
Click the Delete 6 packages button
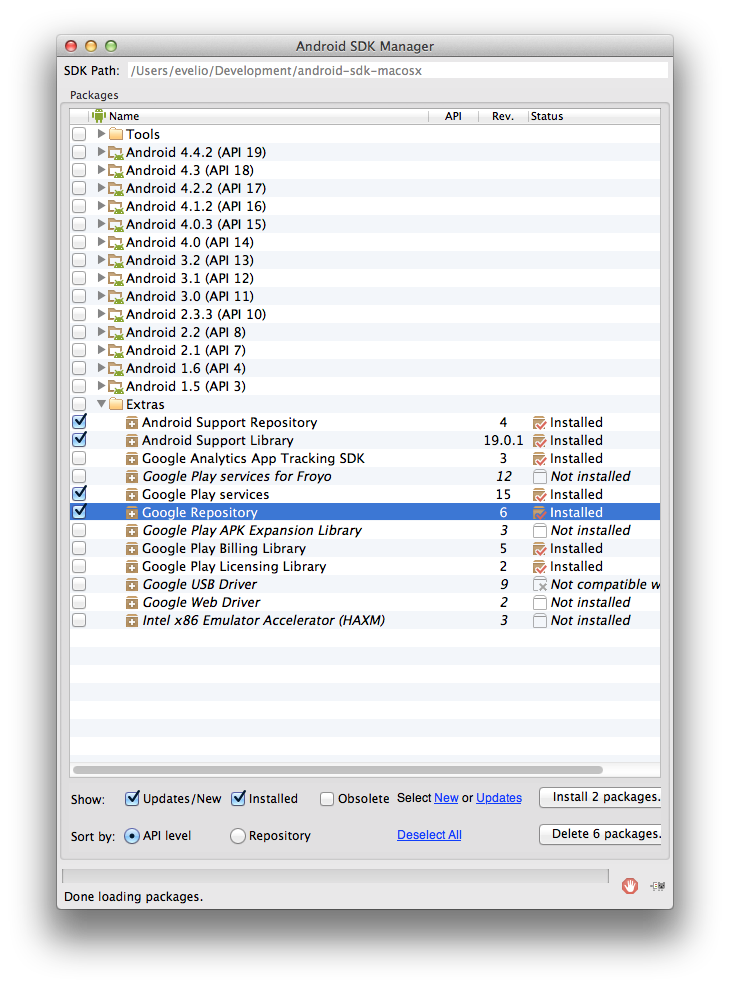point(600,834)
